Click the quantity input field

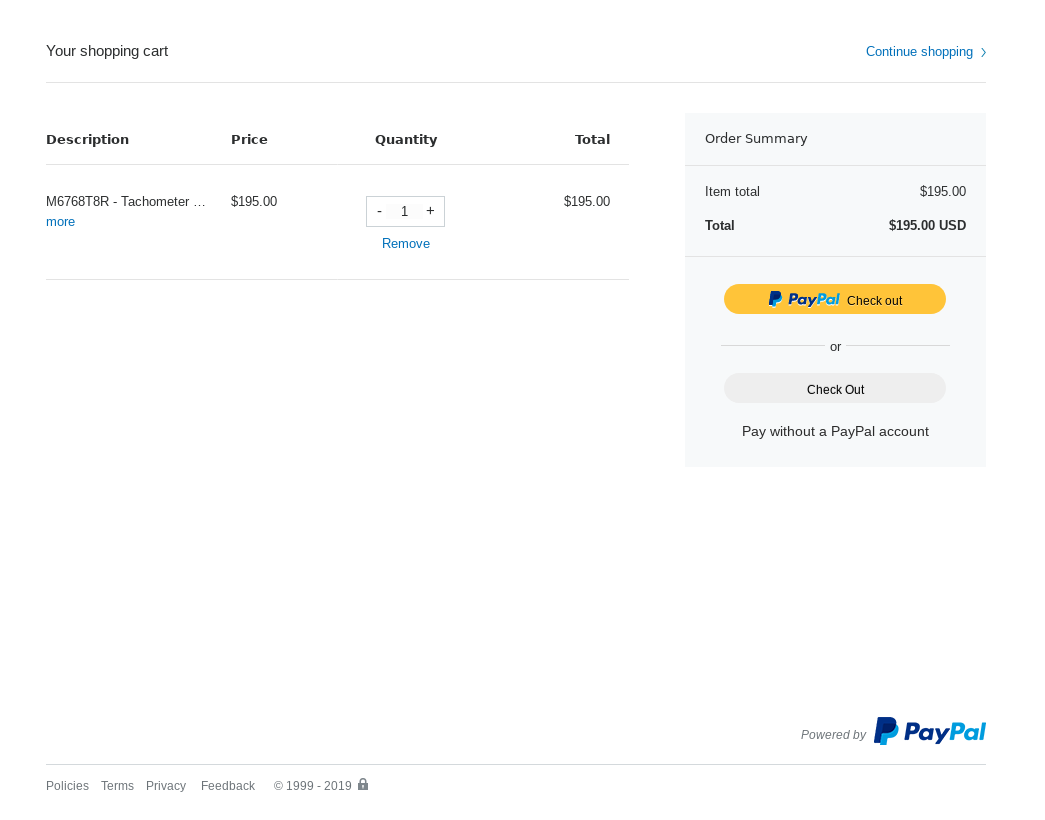click(x=405, y=211)
